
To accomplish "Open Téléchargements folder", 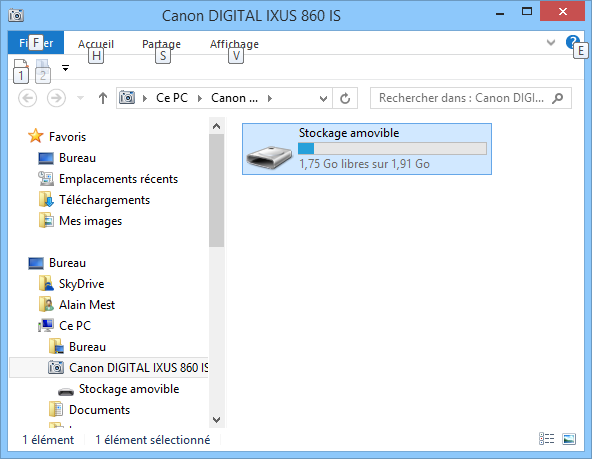I will (x=104, y=200).
